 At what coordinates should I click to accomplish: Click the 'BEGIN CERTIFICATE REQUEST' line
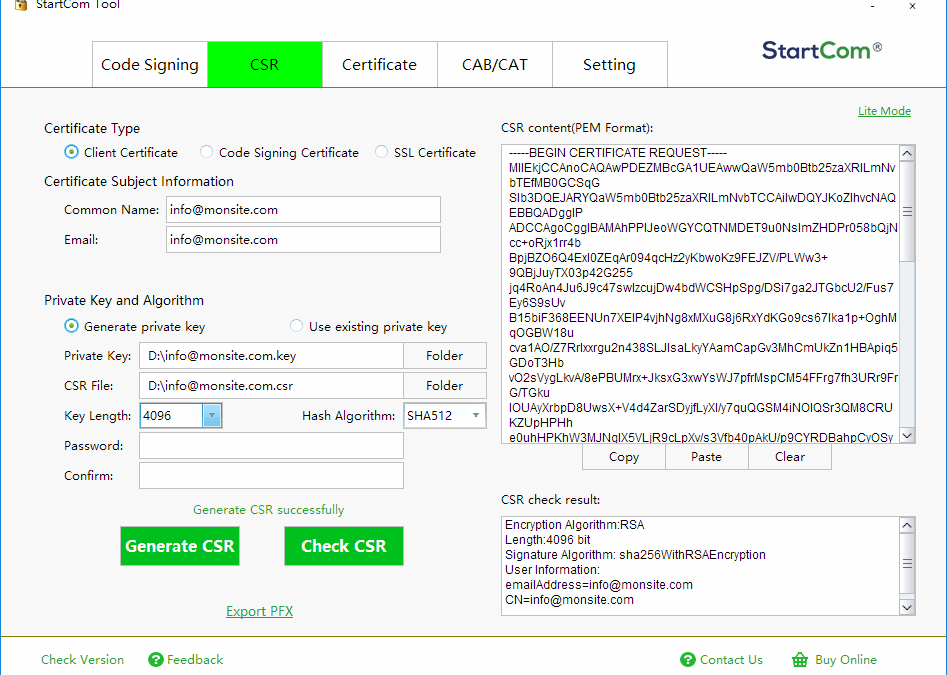(x=618, y=153)
